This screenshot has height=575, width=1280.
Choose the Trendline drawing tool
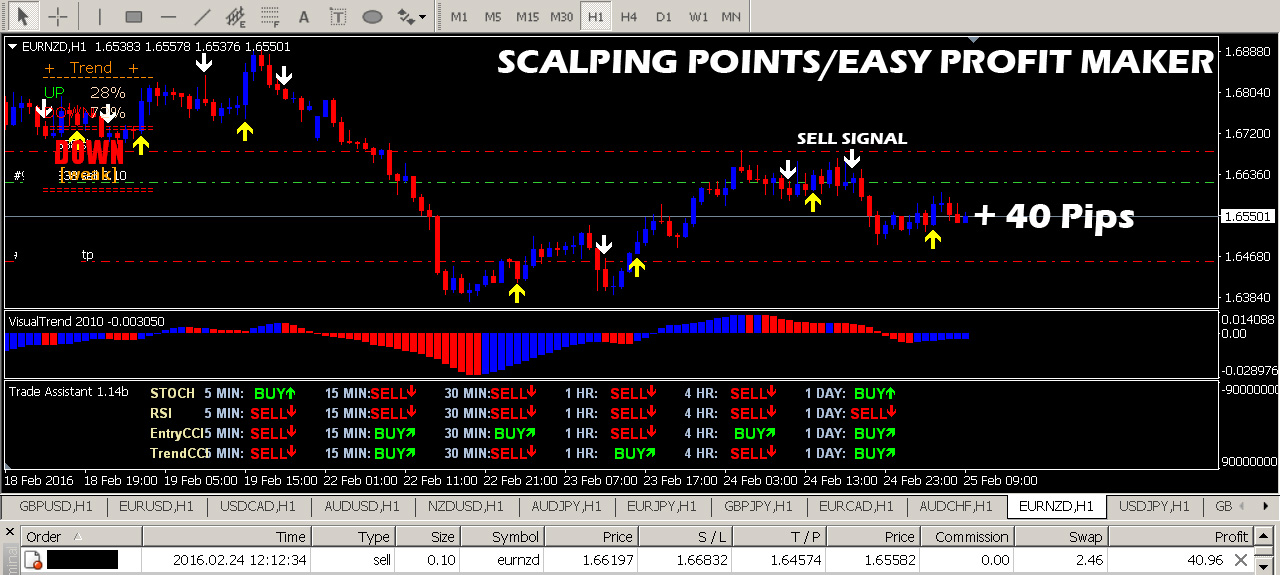202,16
